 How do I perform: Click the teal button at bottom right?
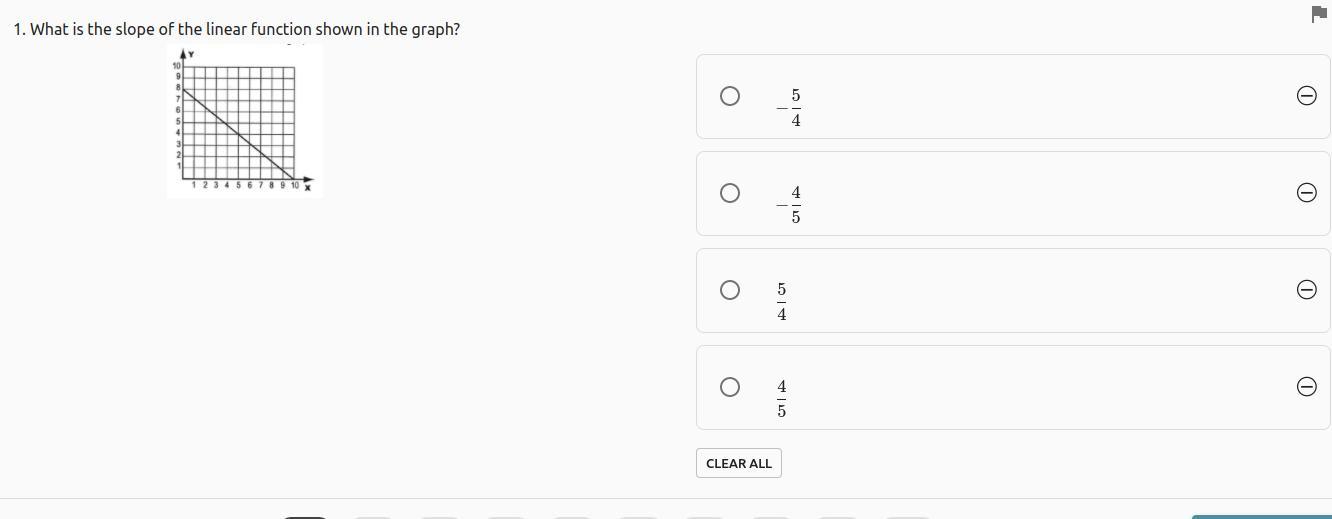[1260, 516]
